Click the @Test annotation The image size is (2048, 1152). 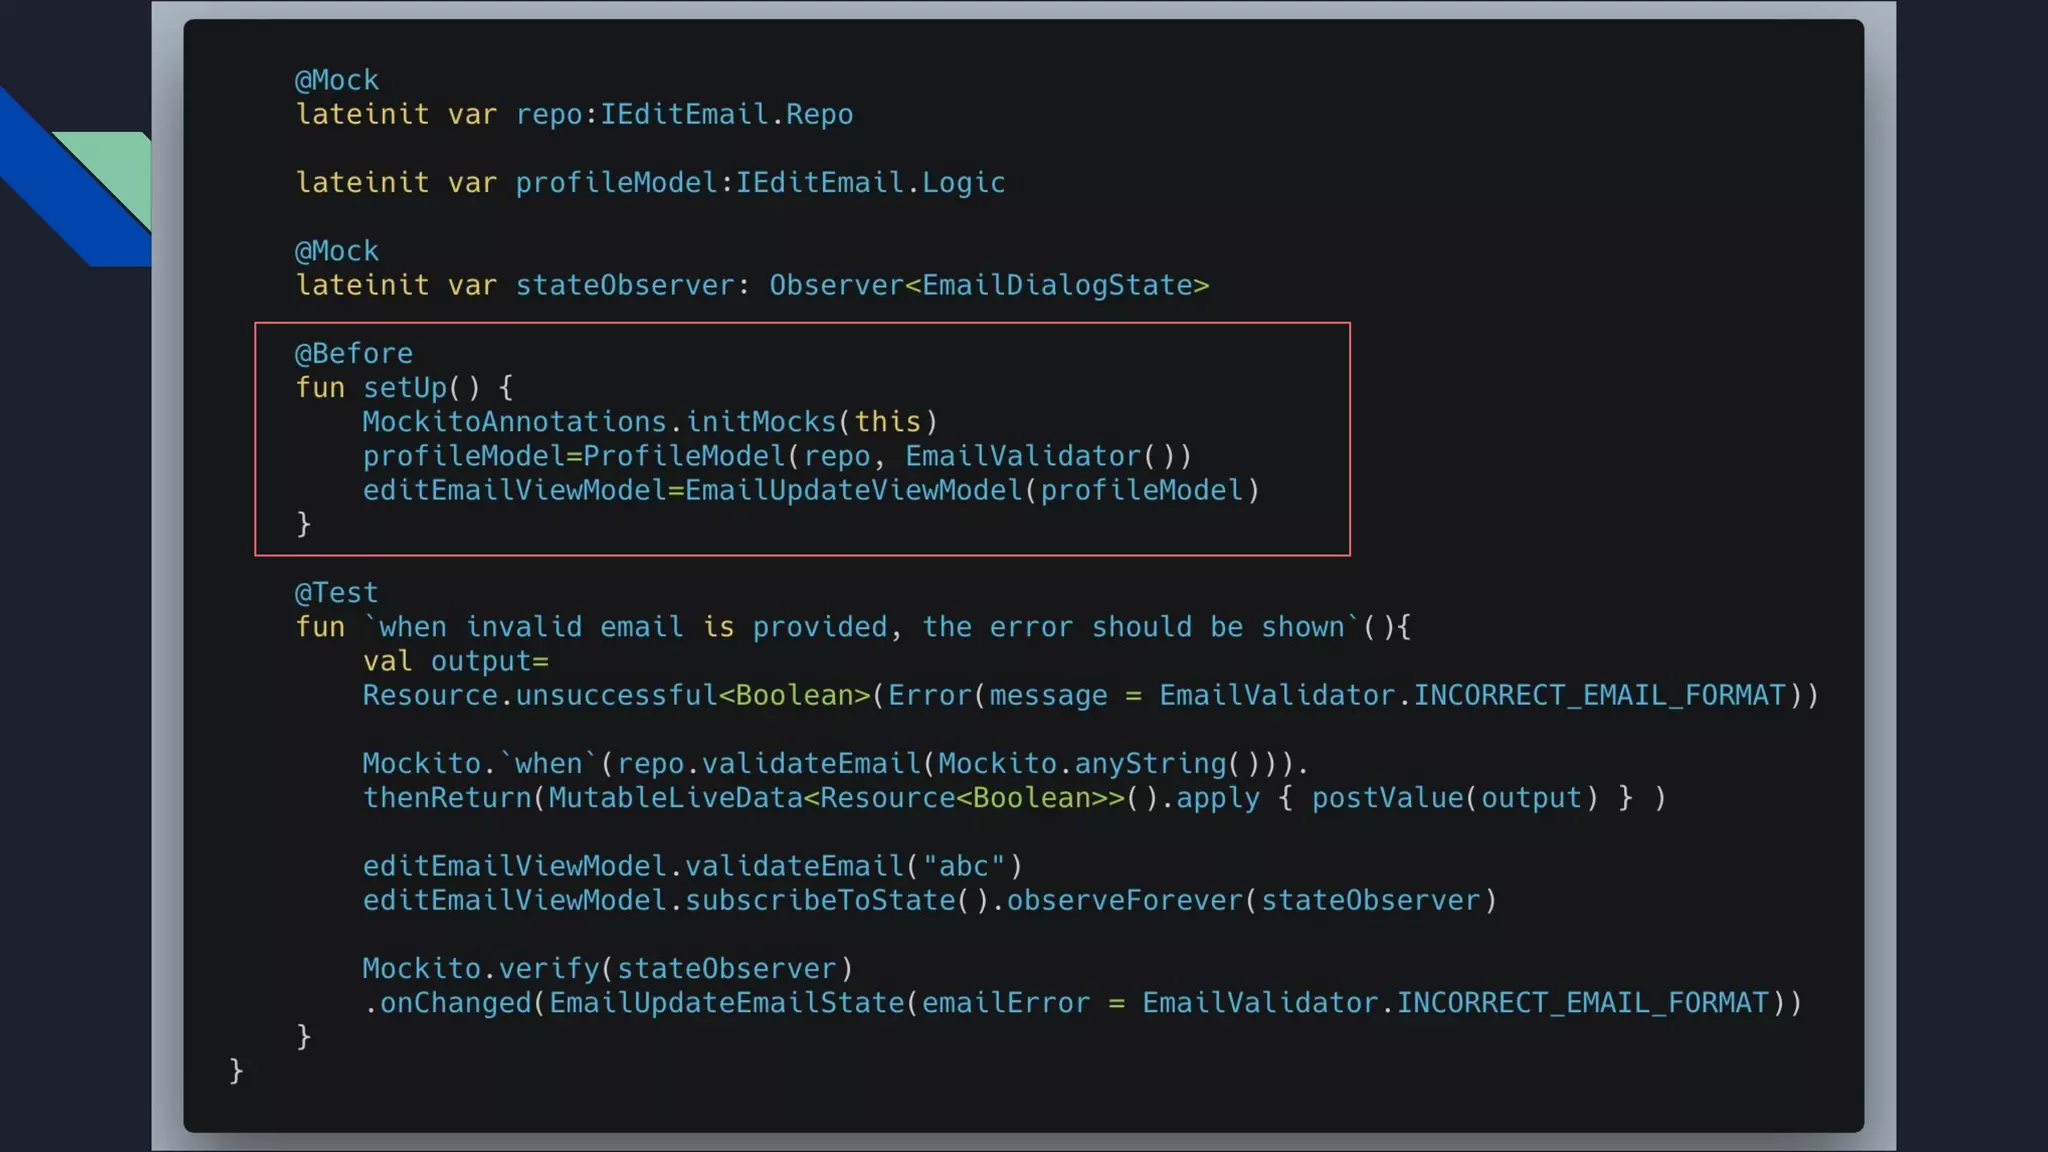tap(336, 593)
